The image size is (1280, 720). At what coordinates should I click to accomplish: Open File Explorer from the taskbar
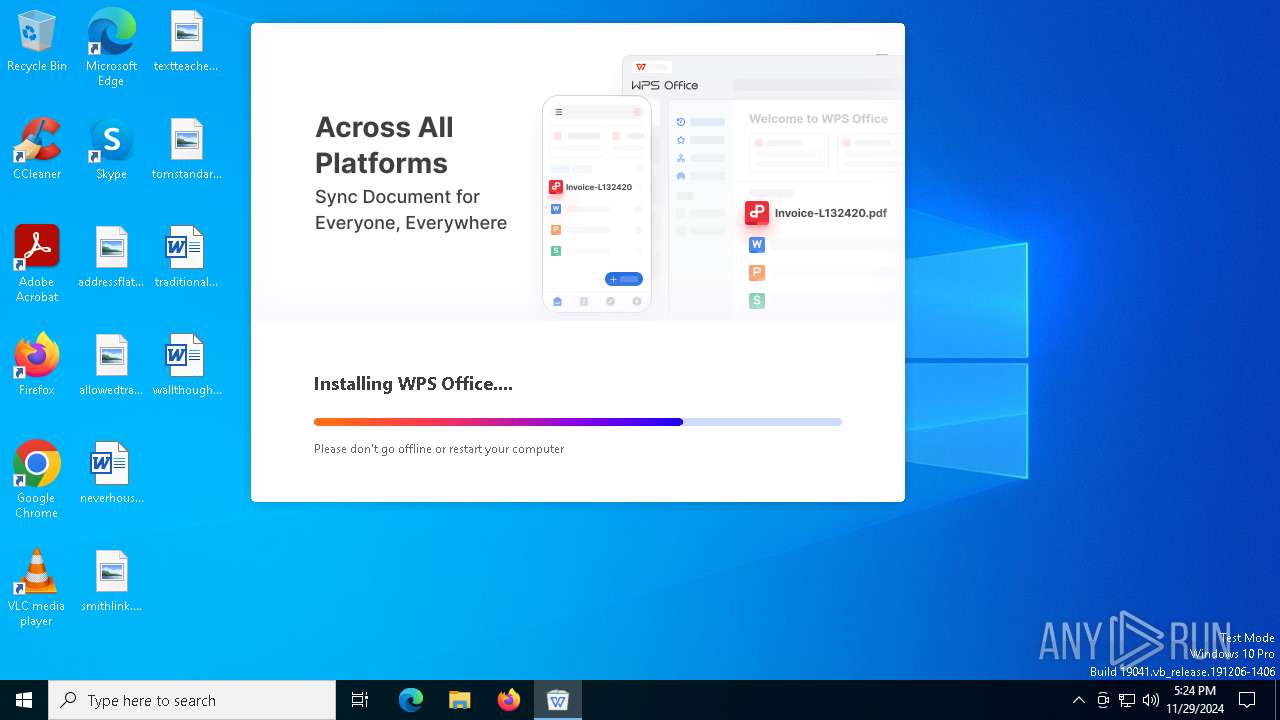coord(460,700)
